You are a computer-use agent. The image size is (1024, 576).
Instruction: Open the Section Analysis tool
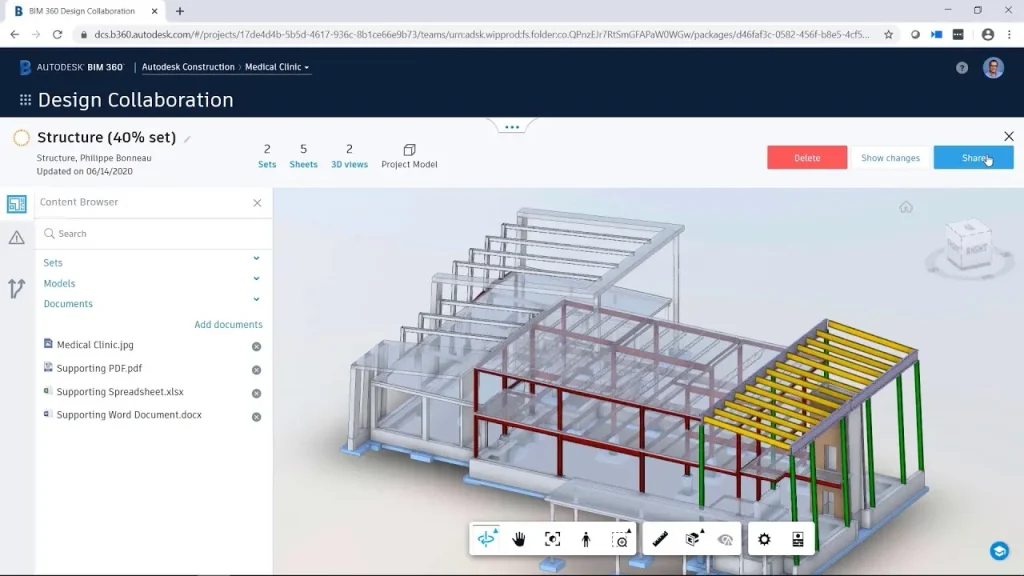693,539
